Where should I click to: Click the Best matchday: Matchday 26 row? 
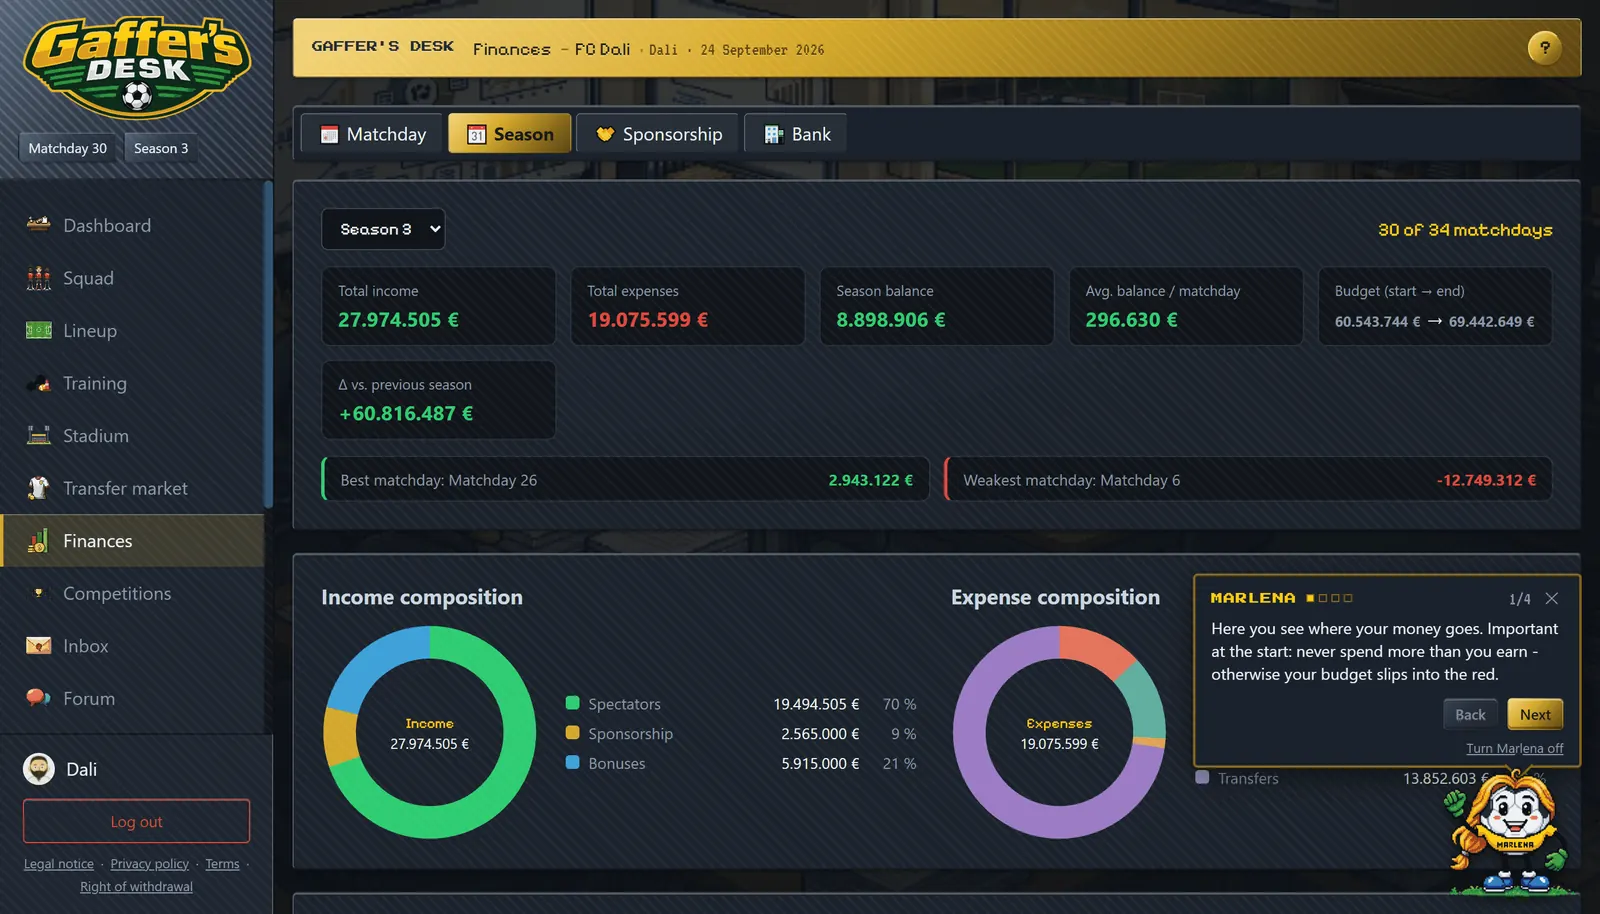click(626, 480)
